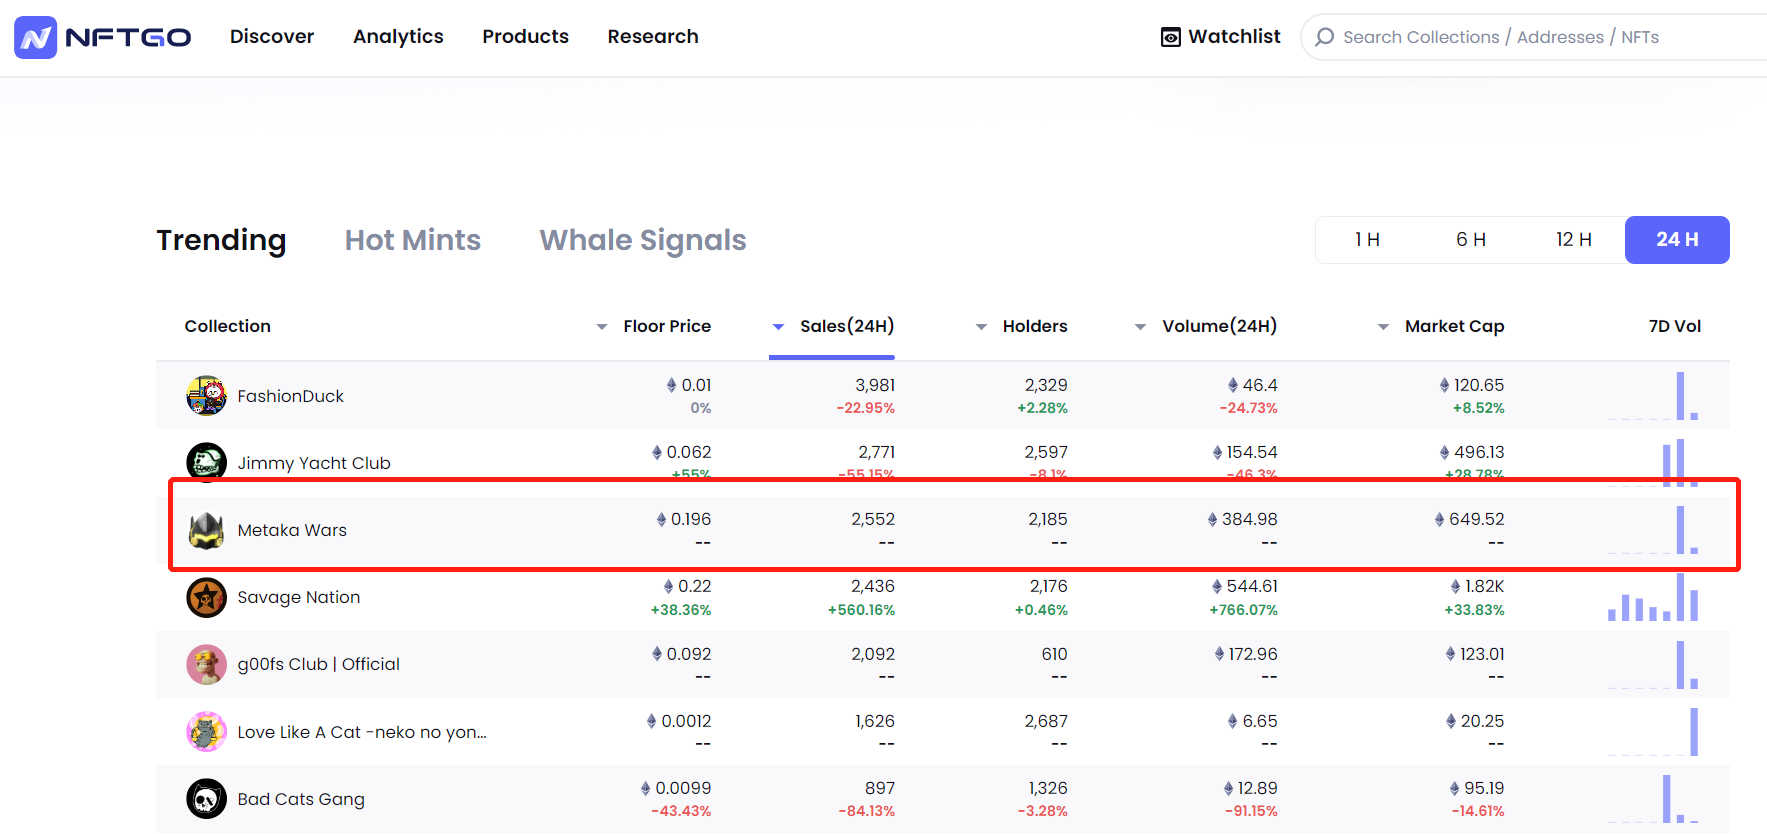The width and height of the screenshot is (1767, 834).
Task: Click the Jimmy Yacht Club avatar
Action: click(206, 462)
